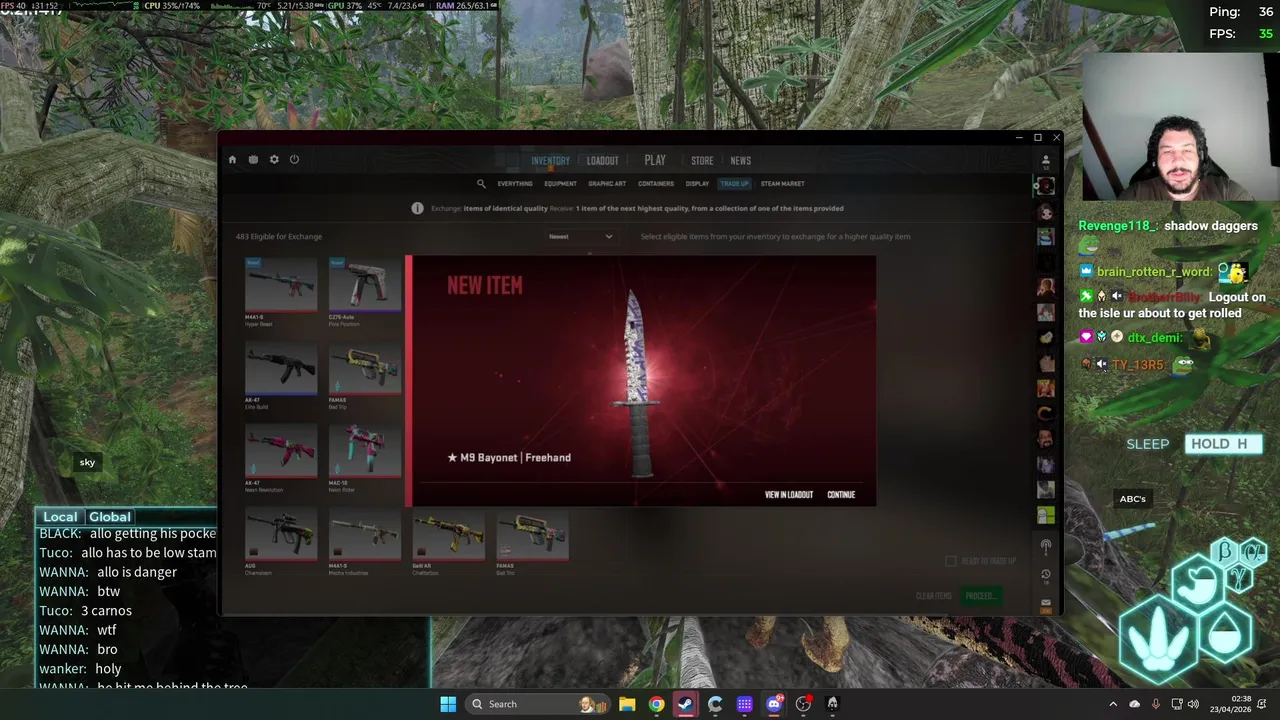Select the Containers filter
The height and width of the screenshot is (720, 1280).
click(x=656, y=184)
